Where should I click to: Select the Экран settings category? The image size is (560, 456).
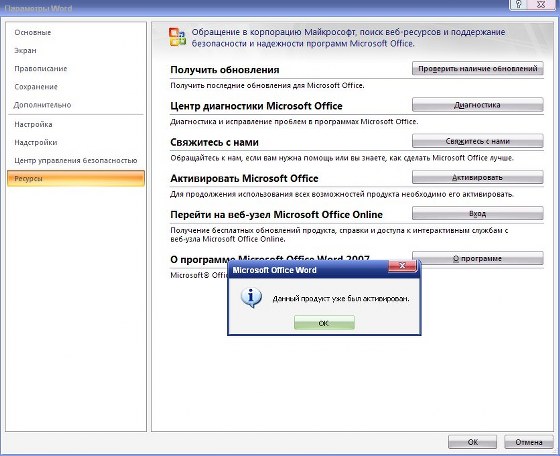click(x=25, y=51)
